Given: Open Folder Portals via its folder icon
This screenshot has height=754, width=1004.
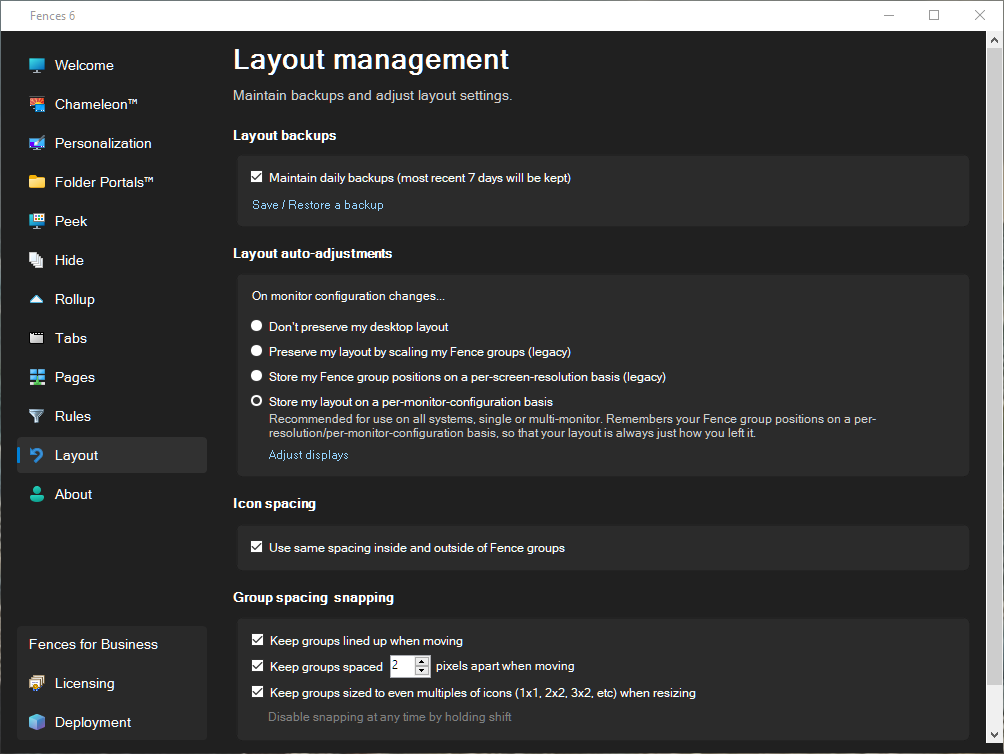Looking at the screenshot, I should click(x=37, y=182).
